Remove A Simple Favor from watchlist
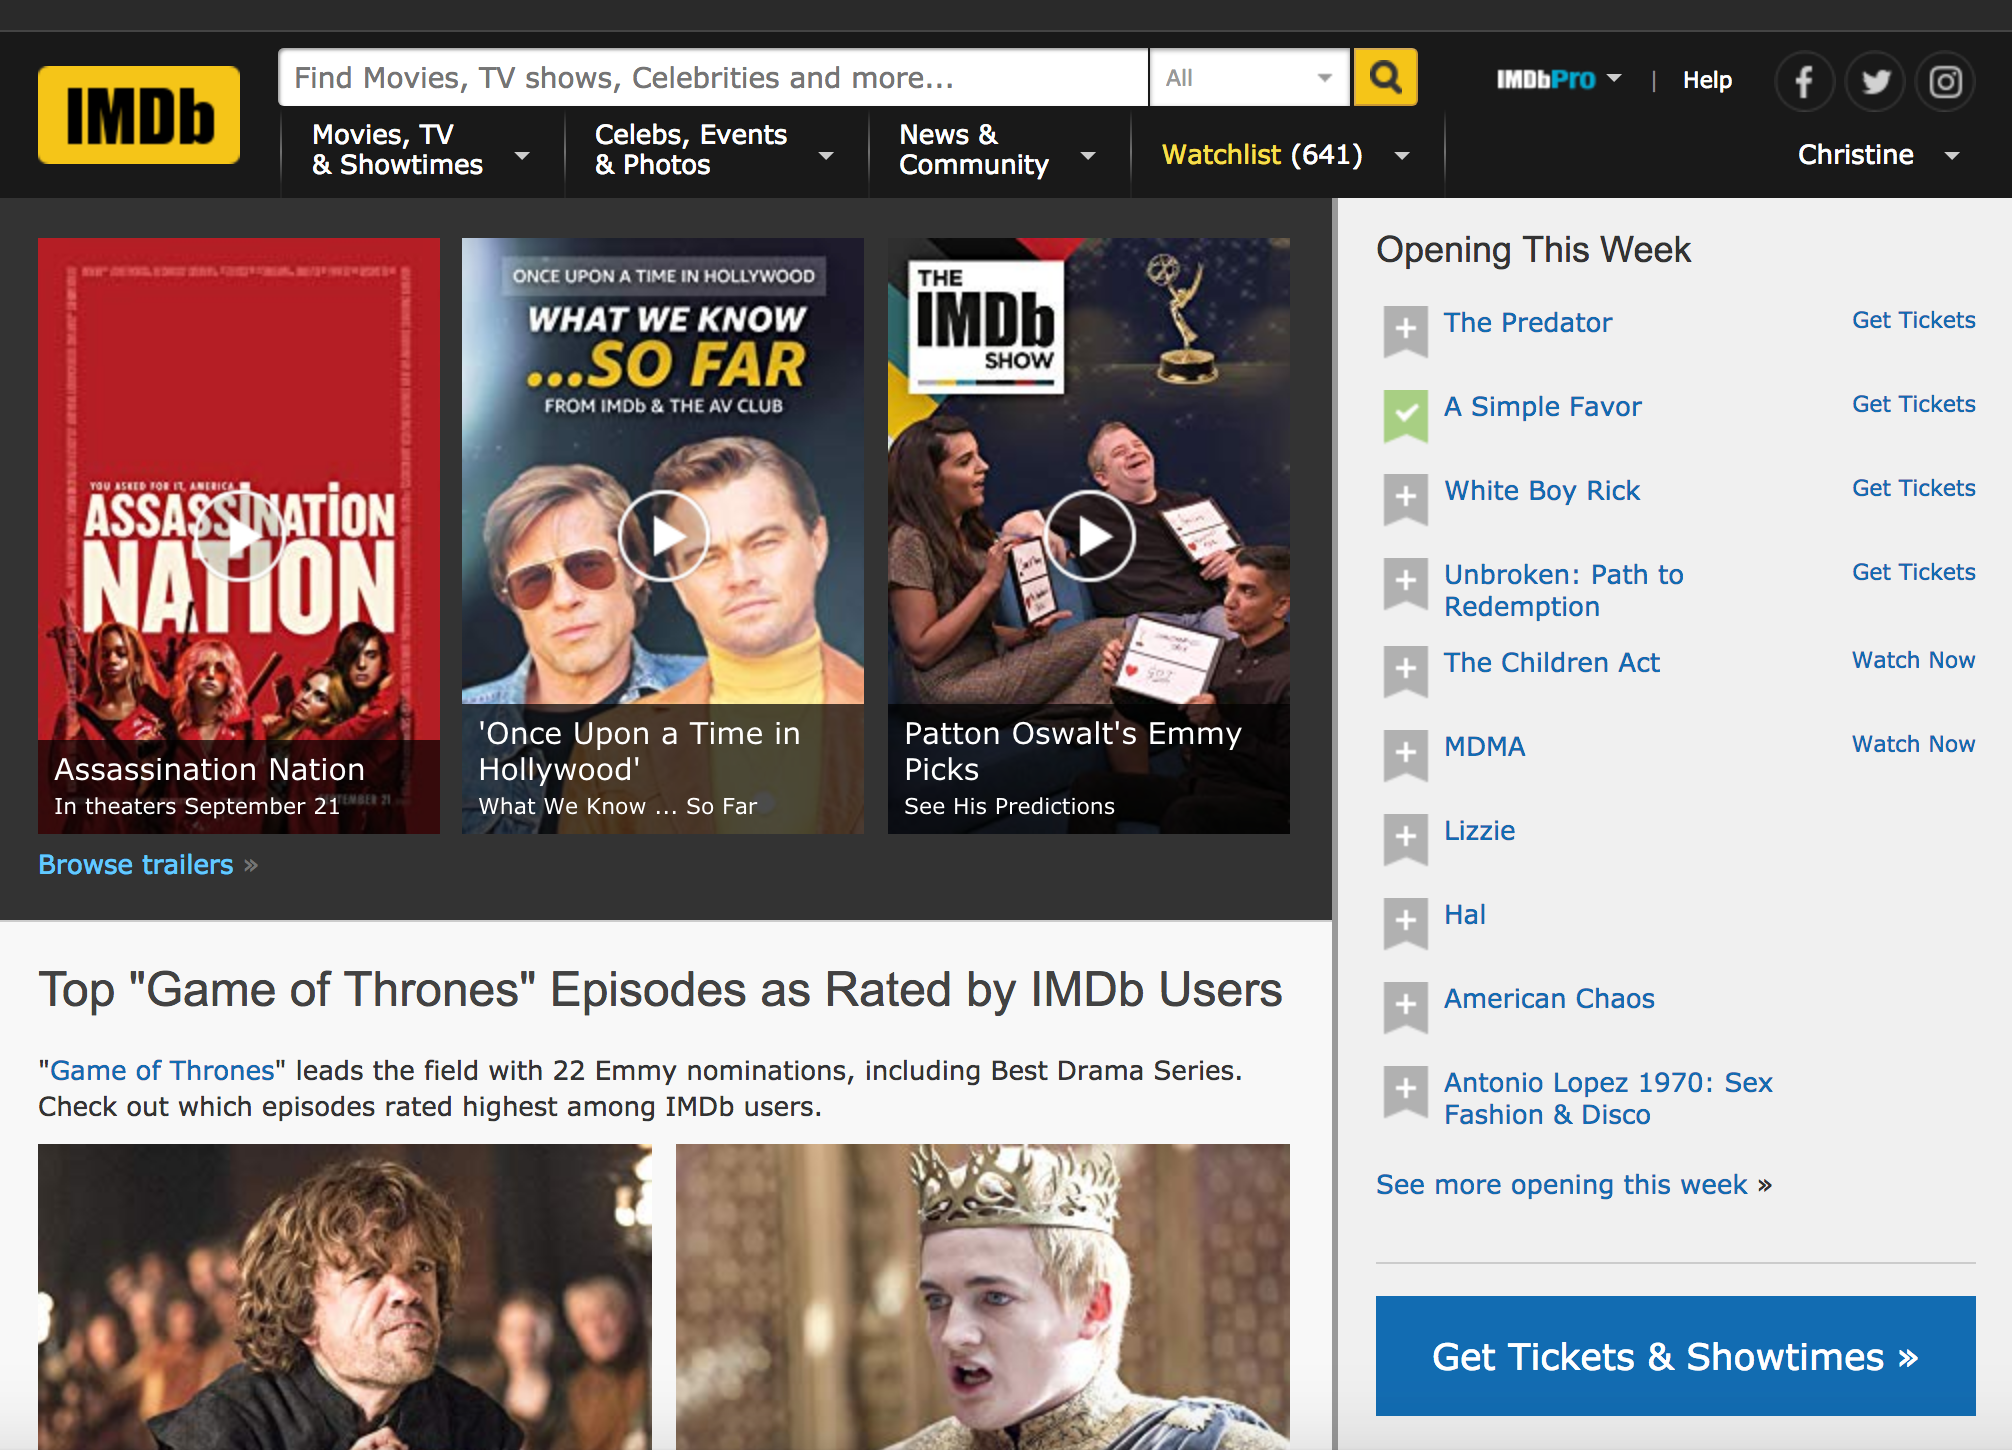The width and height of the screenshot is (2012, 1450). (x=1405, y=415)
